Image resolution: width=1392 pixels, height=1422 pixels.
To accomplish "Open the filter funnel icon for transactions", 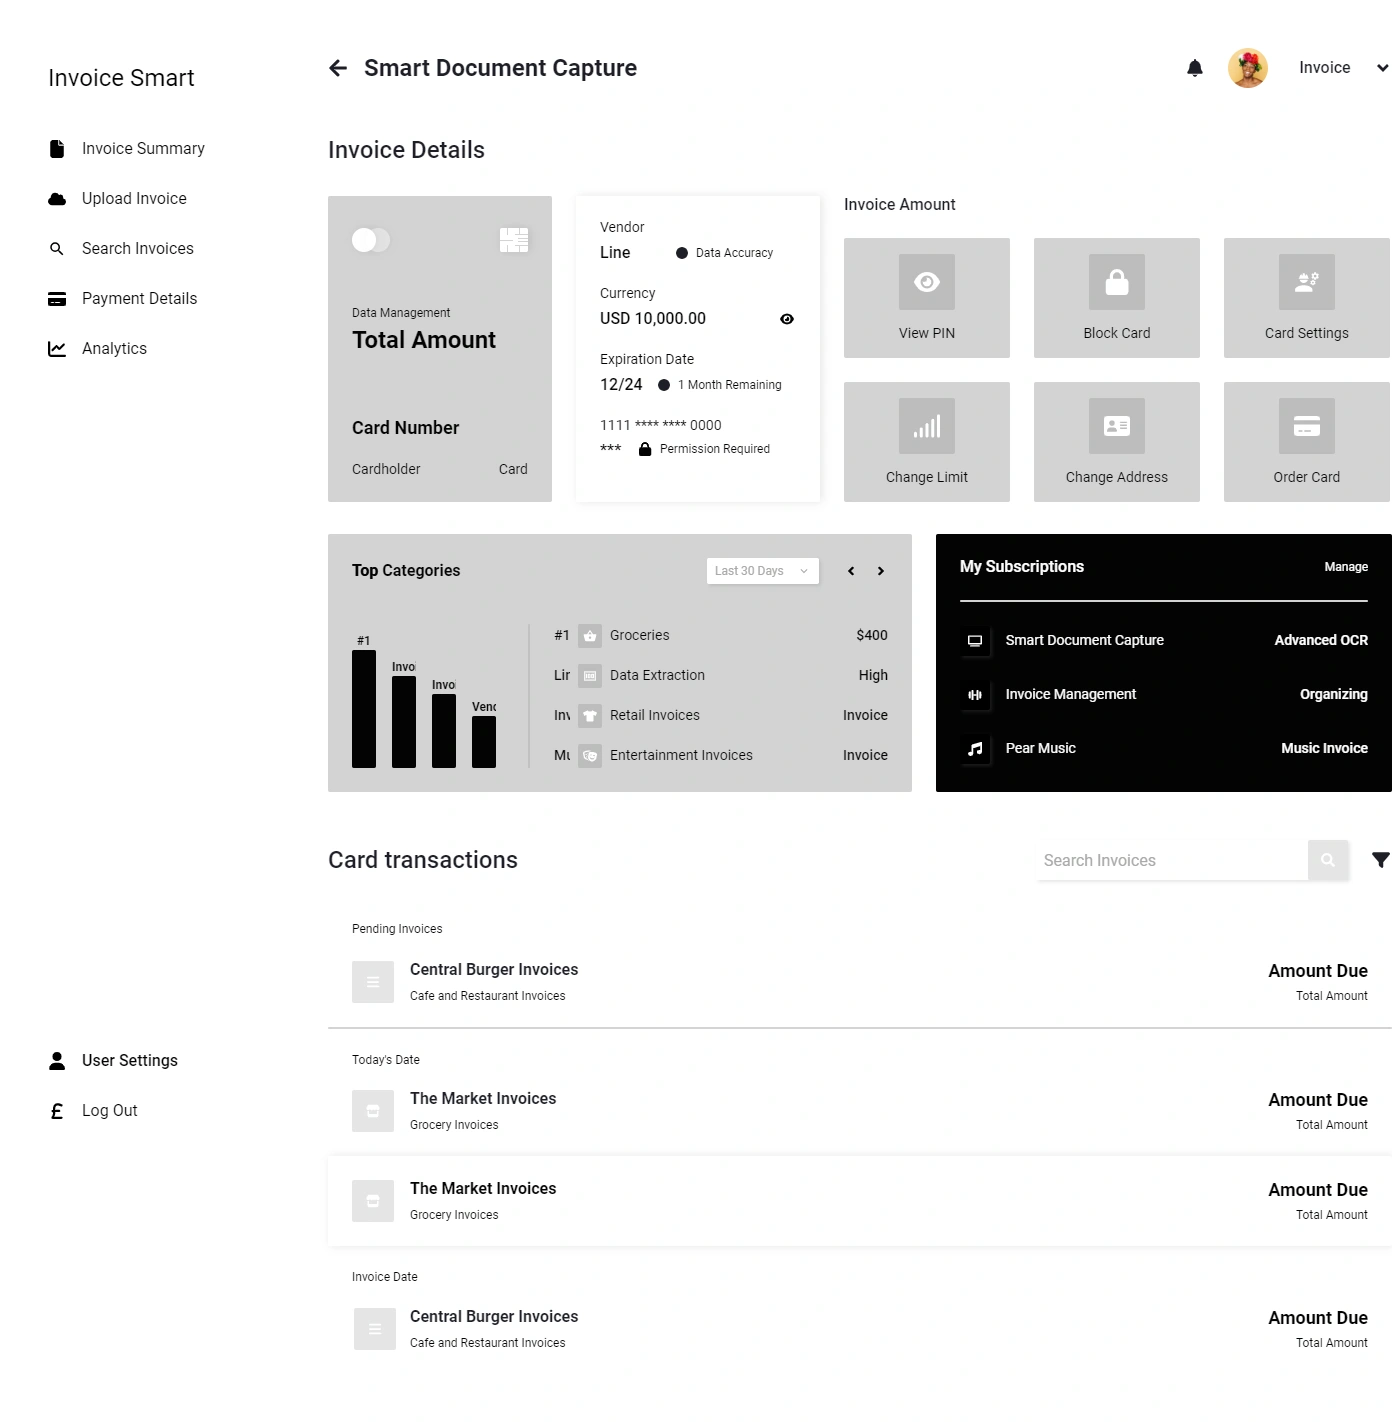I will 1380,860.
